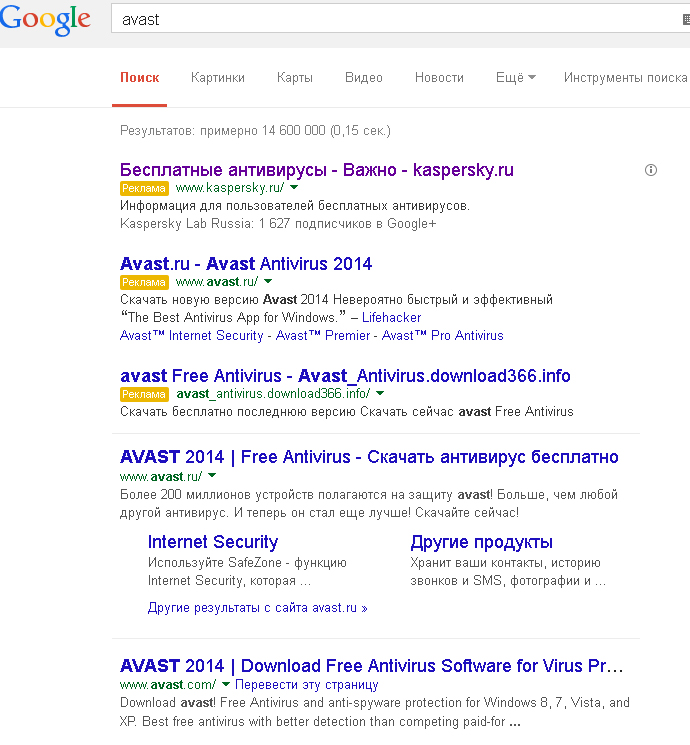Open the Бесплатные антивирусы kaspersky.ru ad link

click(x=316, y=169)
